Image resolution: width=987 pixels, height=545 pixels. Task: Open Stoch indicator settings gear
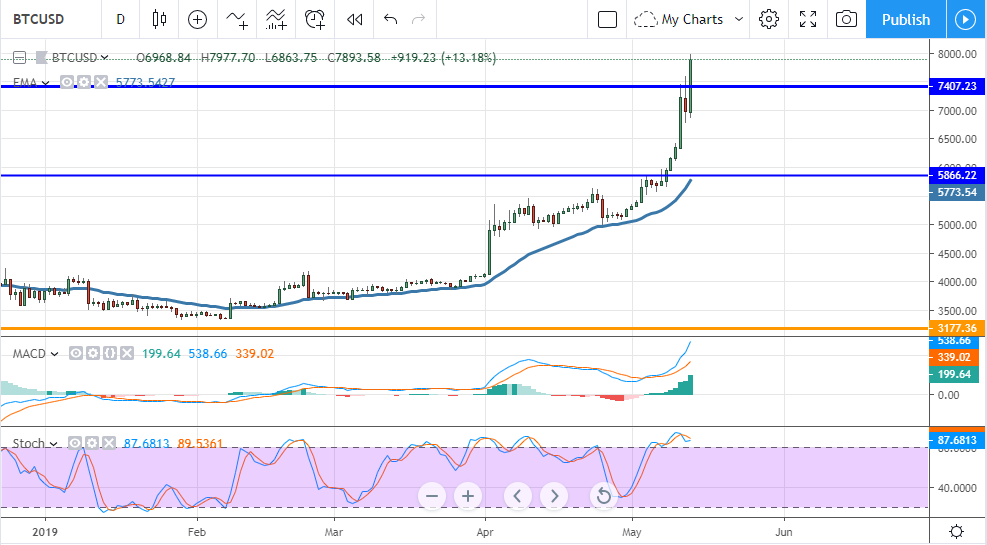coord(92,444)
